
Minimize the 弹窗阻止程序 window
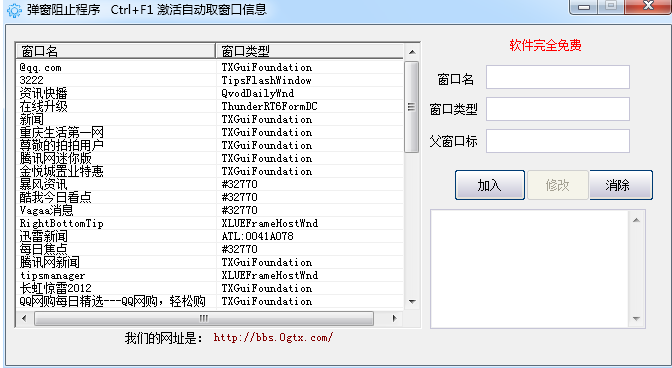tap(584, 7)
